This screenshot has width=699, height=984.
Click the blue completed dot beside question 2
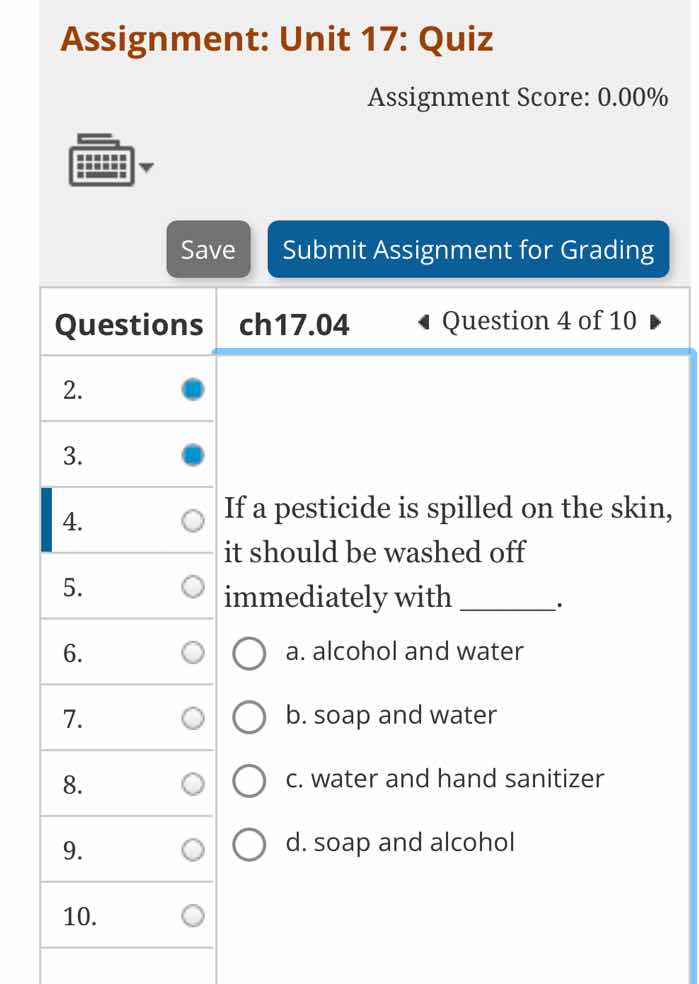193,389
